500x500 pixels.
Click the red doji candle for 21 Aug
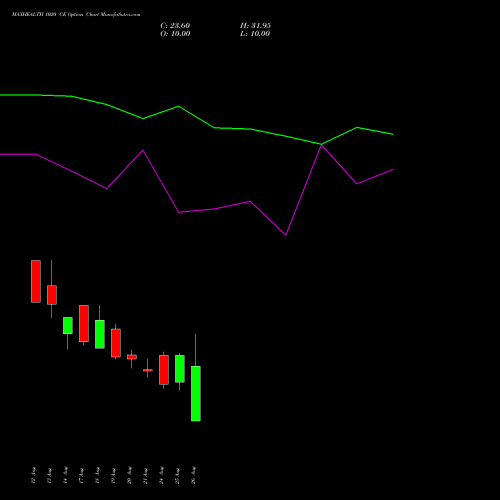tap(148, 370)
